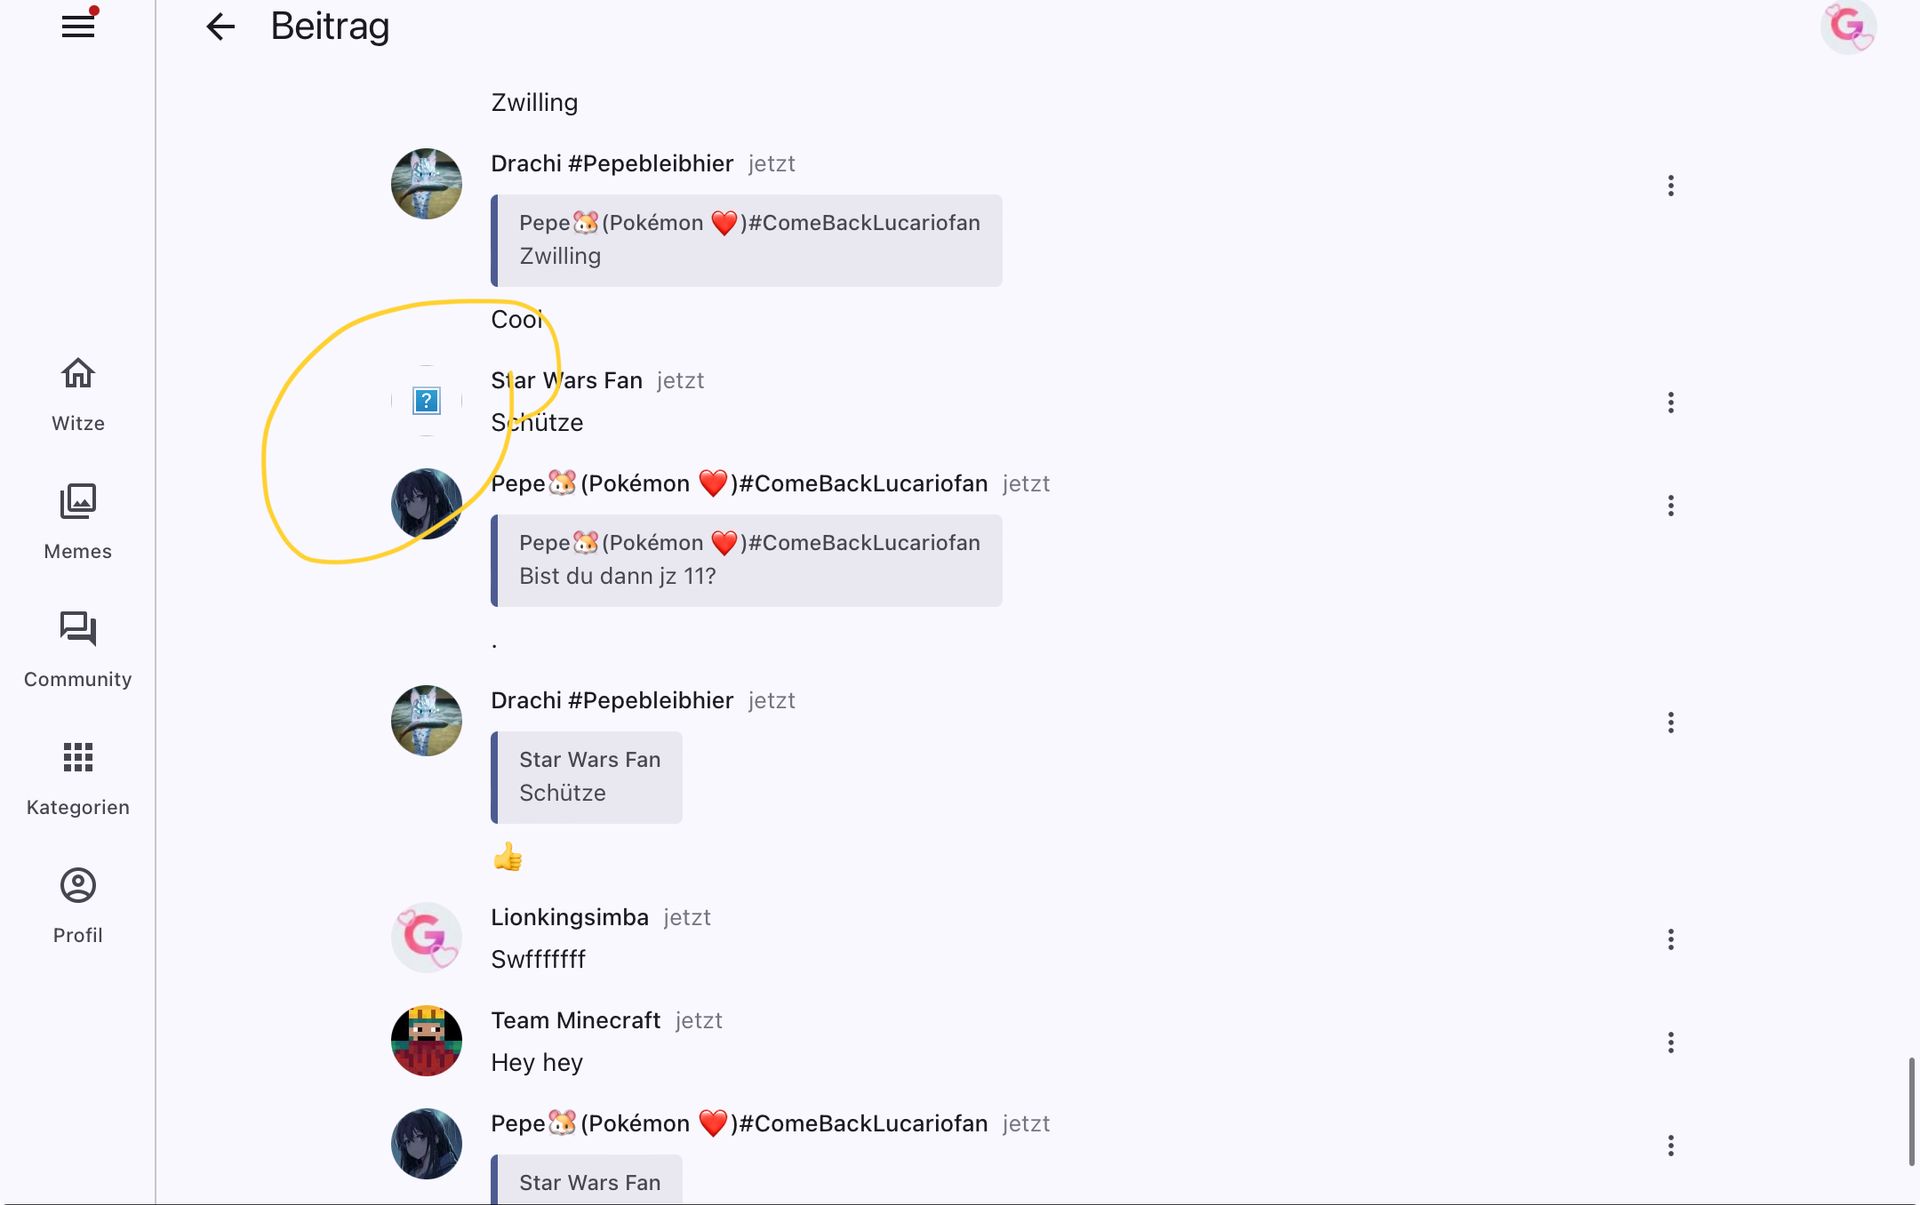Open account avatar at top right

coord(1848,27)
